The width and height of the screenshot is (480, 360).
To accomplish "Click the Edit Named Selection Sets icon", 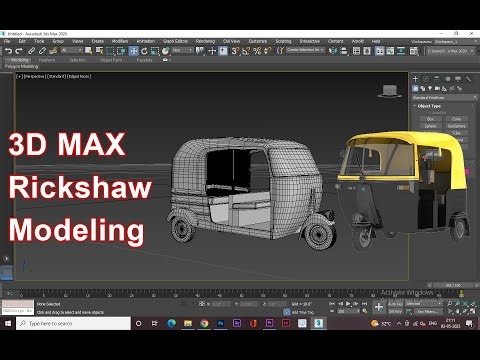I will coord(280,51).
